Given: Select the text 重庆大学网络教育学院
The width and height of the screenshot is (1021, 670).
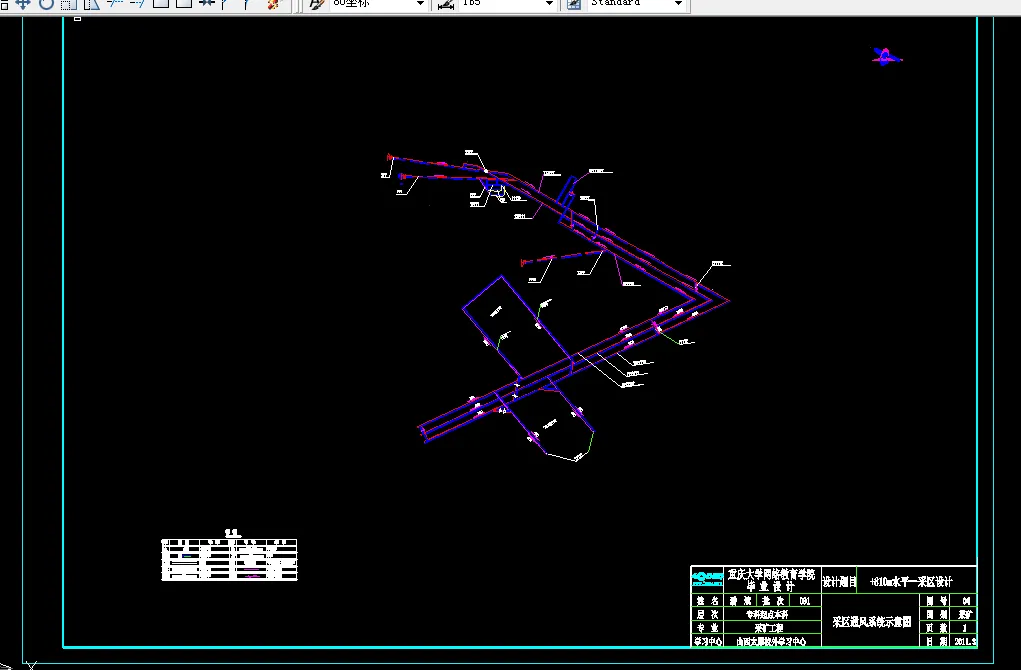Looking at the screenshot, I should [772, 574].
